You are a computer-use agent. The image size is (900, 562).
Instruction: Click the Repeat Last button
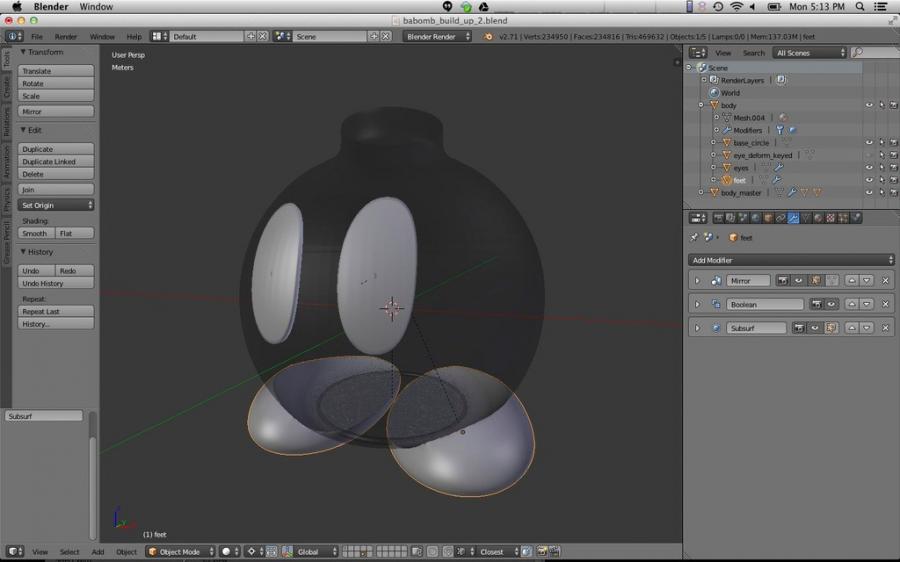point(56,311)
